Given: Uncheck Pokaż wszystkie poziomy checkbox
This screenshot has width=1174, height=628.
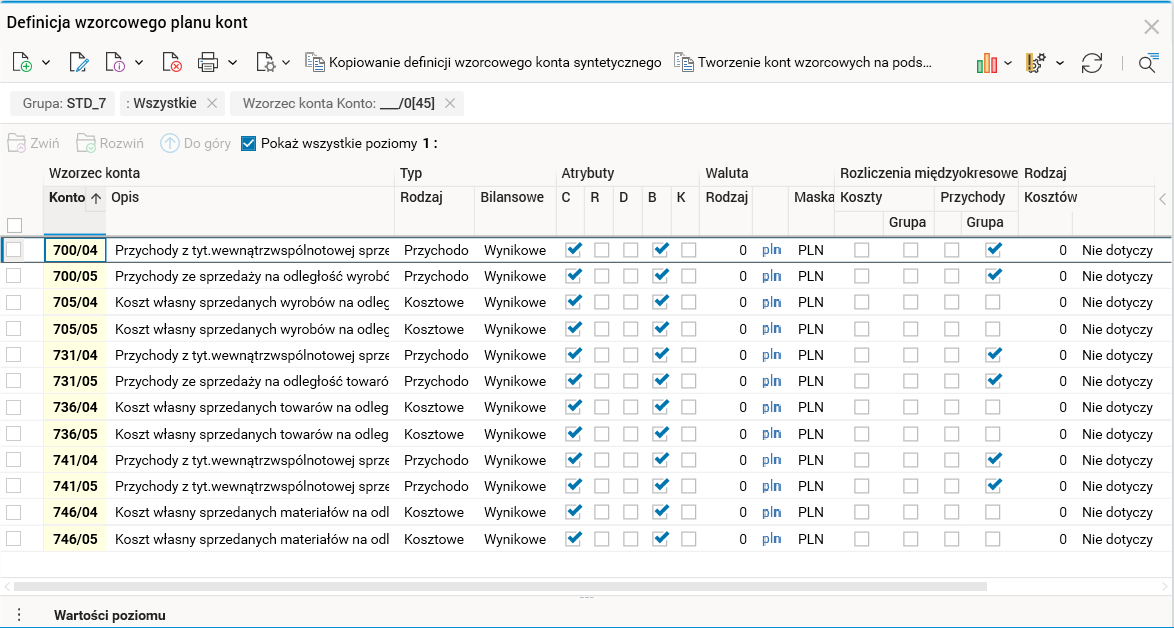Looking at the screenshot, I should tap(249, 144).
